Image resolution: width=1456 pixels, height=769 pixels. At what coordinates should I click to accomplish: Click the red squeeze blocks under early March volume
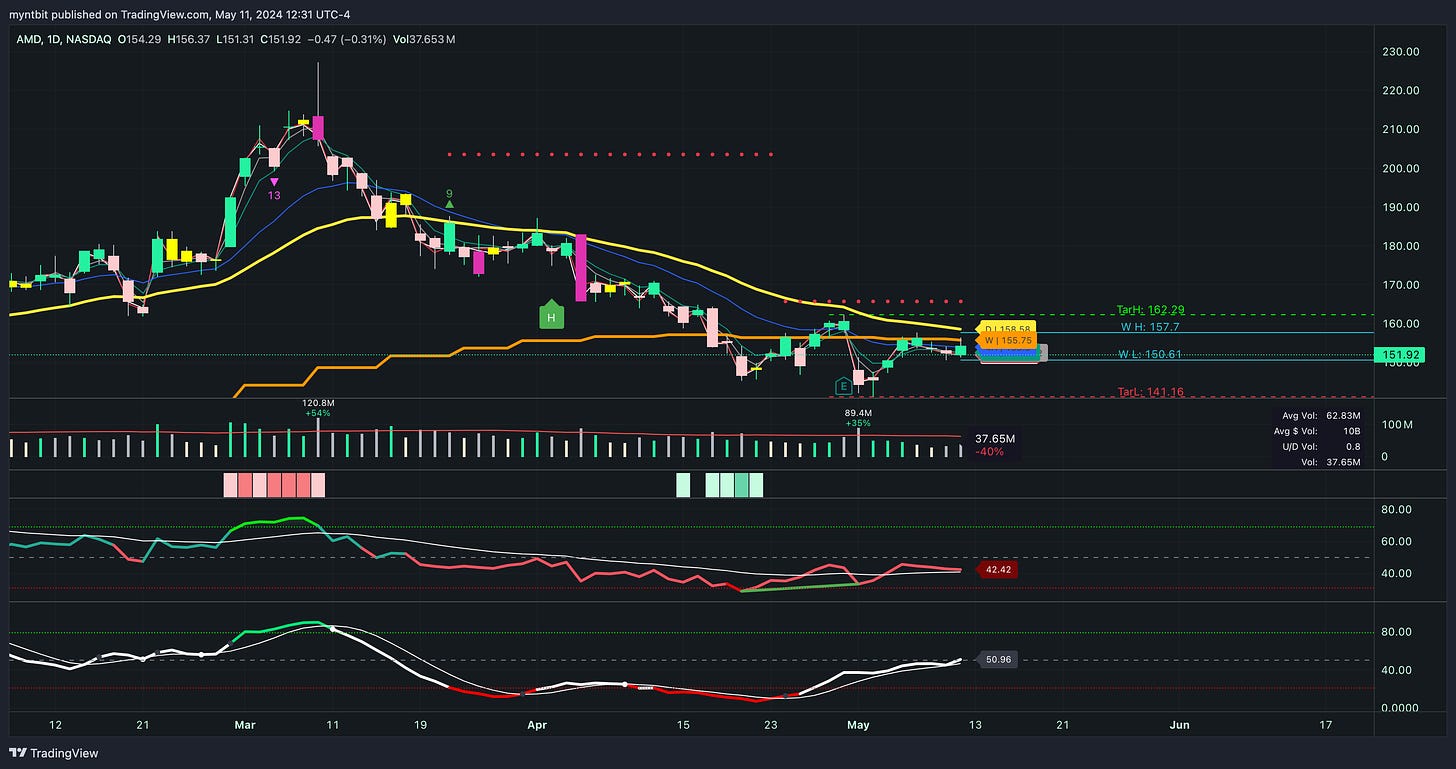tap(274, 485)
